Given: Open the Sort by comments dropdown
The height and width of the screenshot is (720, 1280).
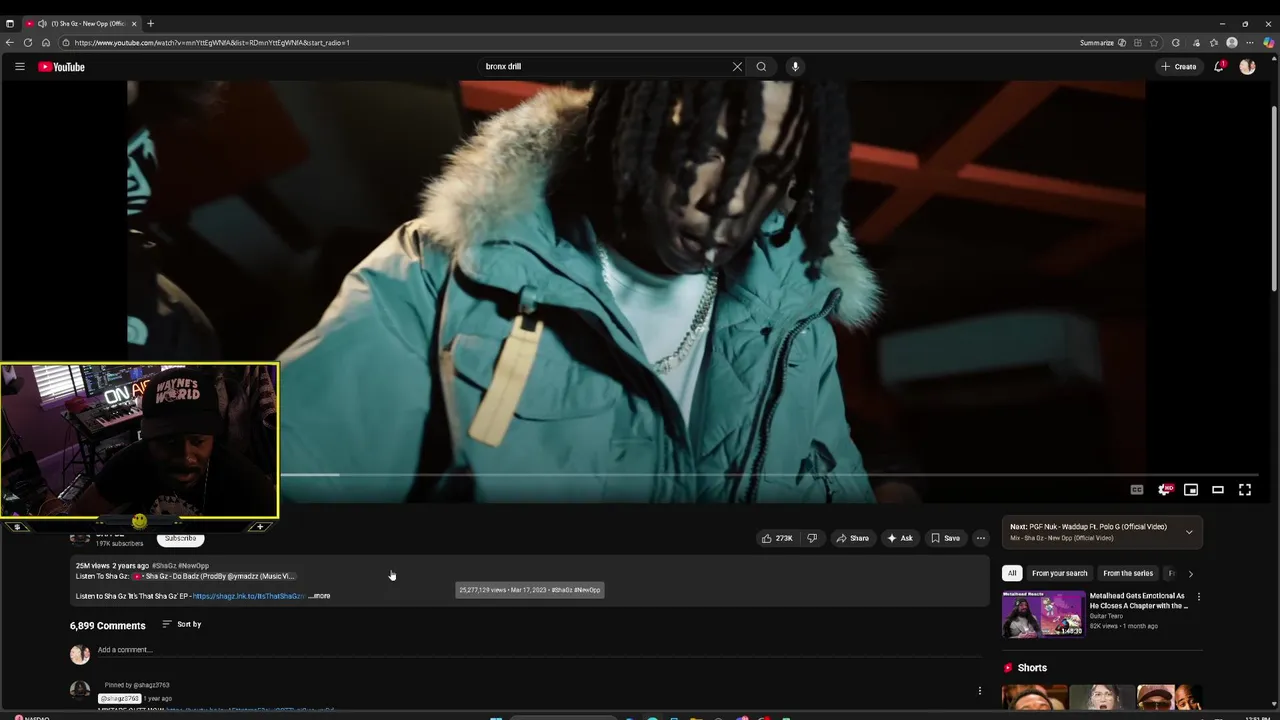Looking at the screenshot, I should [x=182, y=624].
